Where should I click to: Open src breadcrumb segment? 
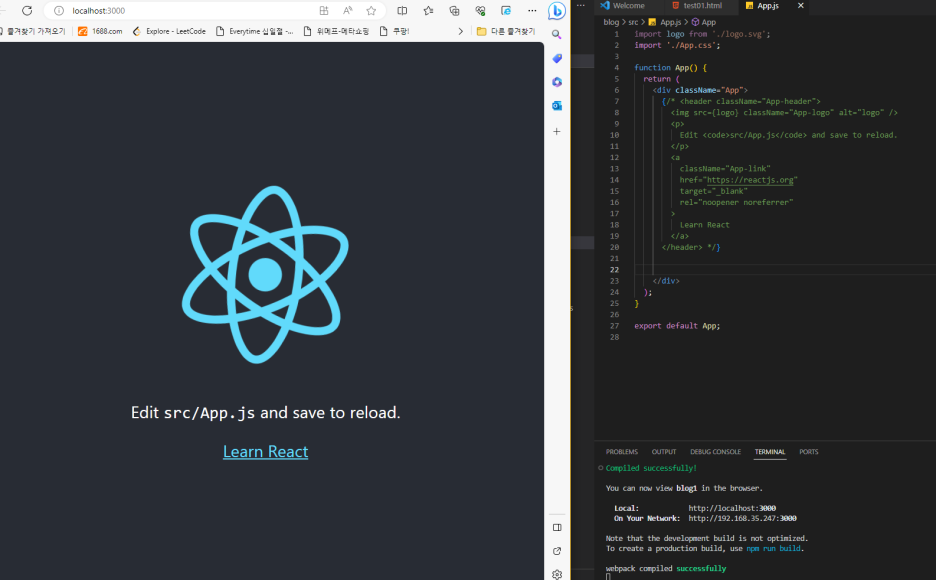[633, 22]
